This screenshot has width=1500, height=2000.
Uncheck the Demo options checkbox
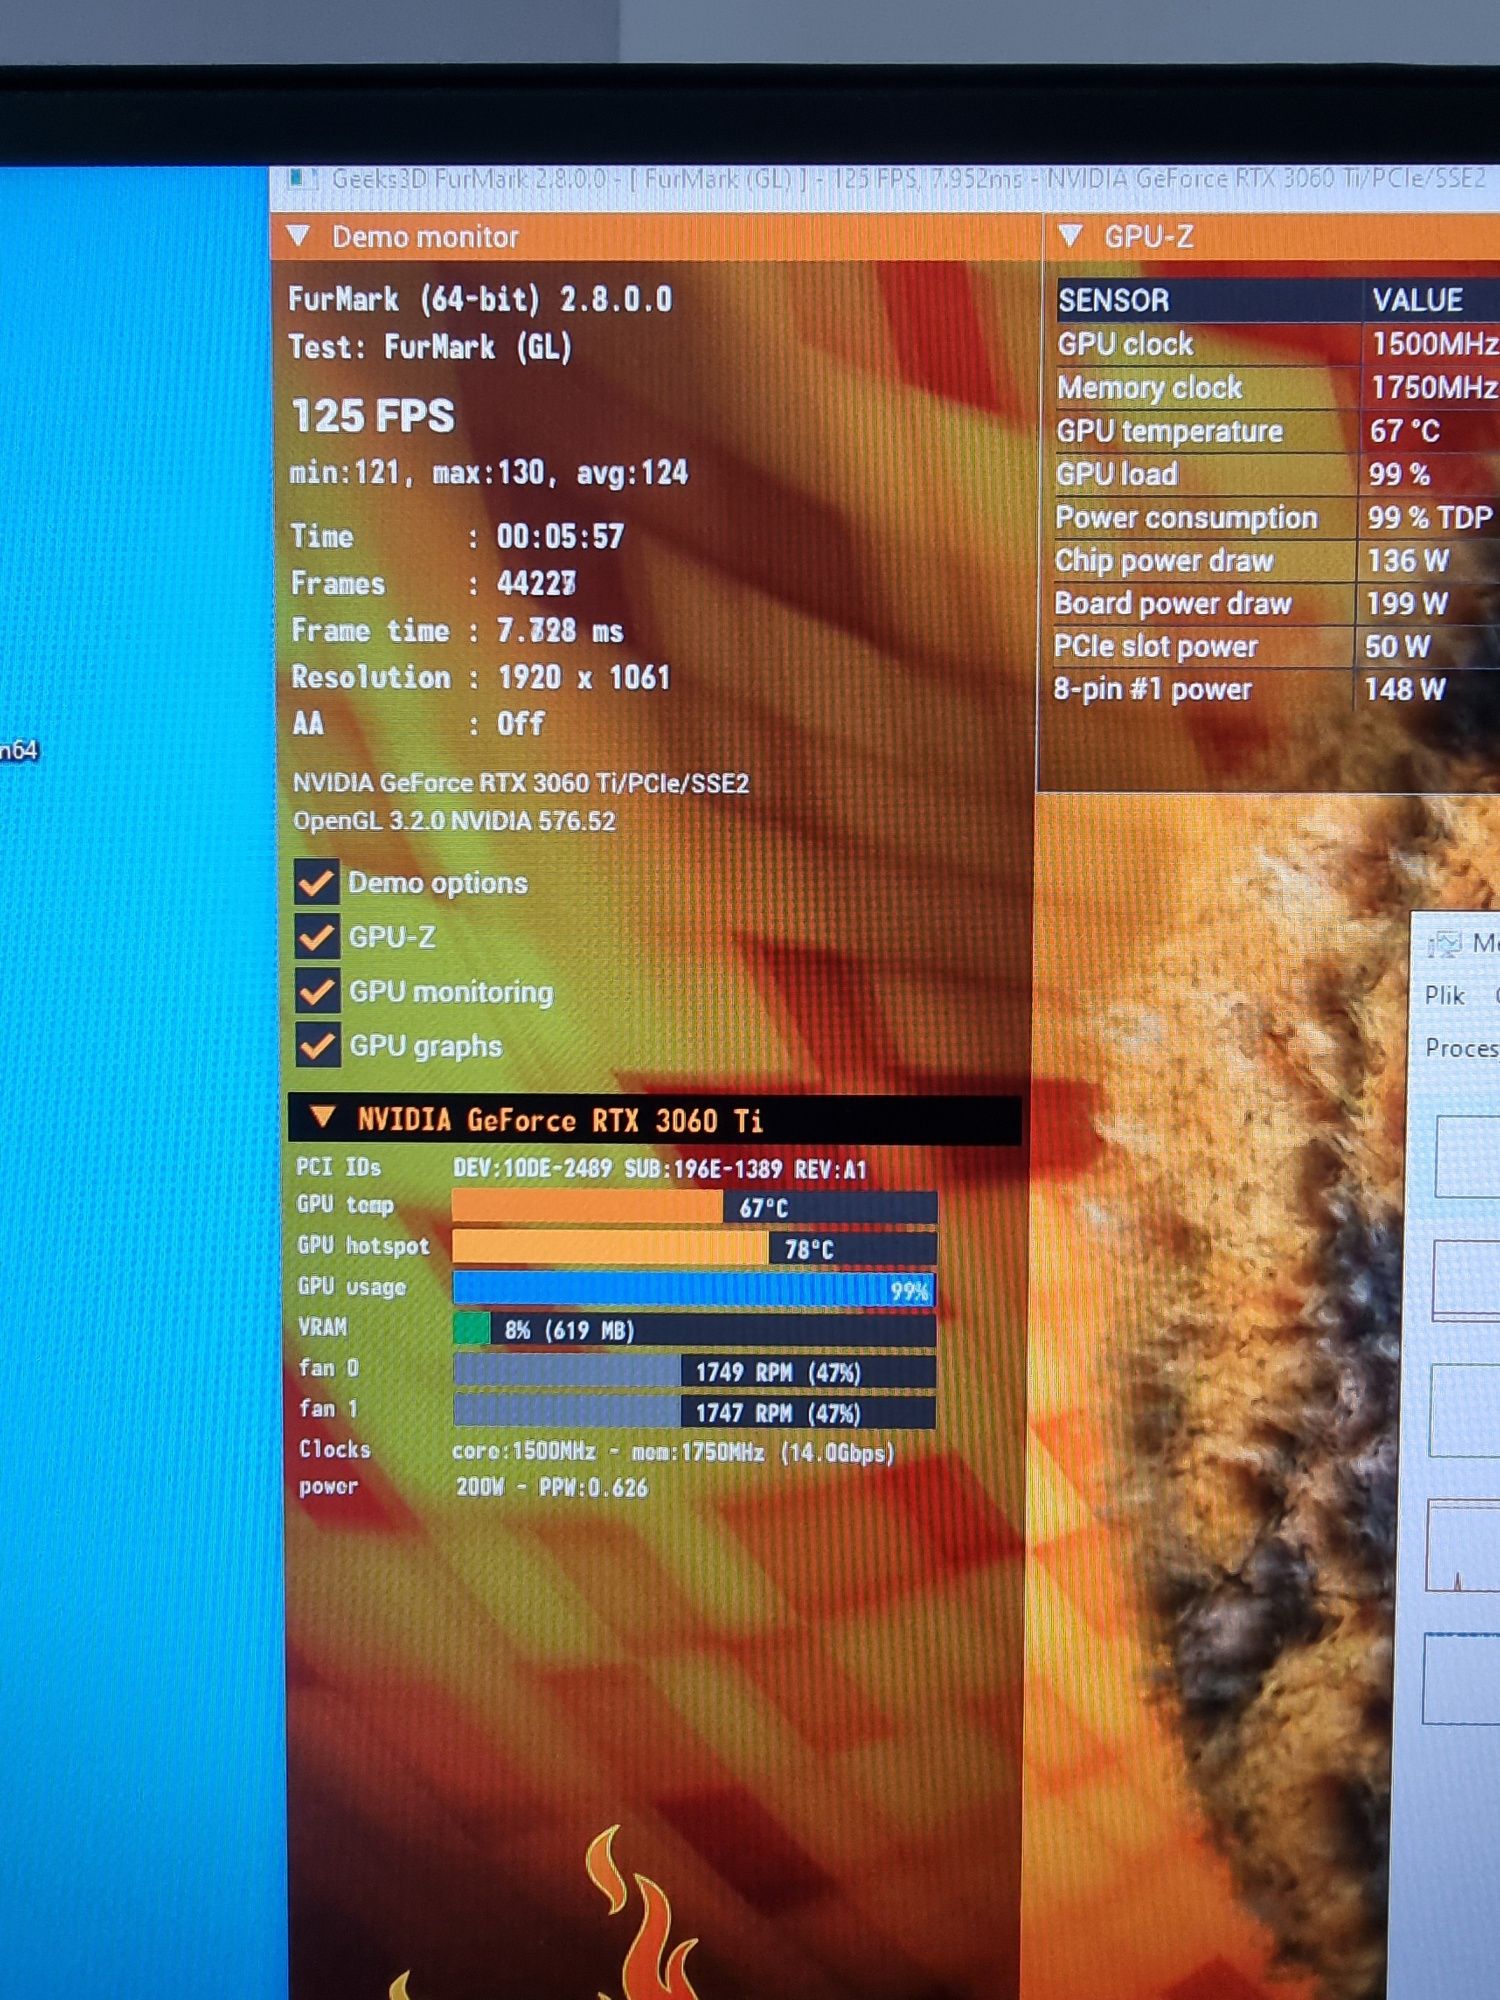click(x=317, y=882)
